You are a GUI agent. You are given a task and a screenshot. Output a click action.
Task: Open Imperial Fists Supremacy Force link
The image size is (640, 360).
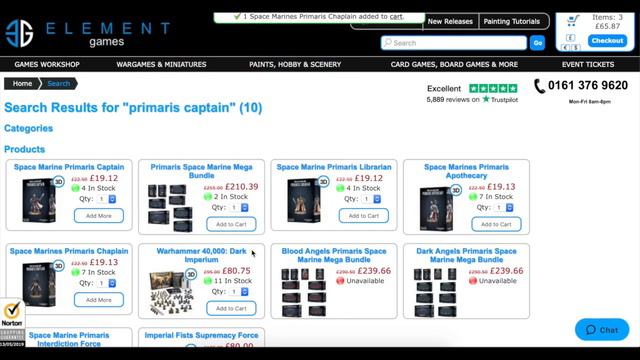(201, 335)
